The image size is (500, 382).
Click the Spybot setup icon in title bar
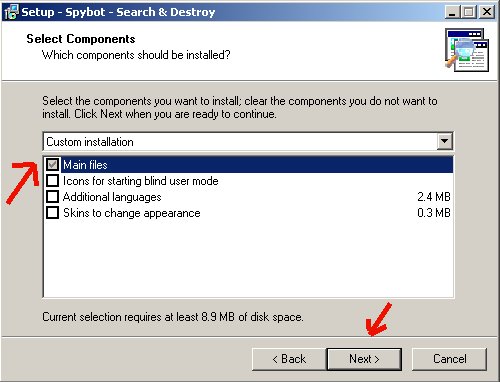tap(11, 12)
